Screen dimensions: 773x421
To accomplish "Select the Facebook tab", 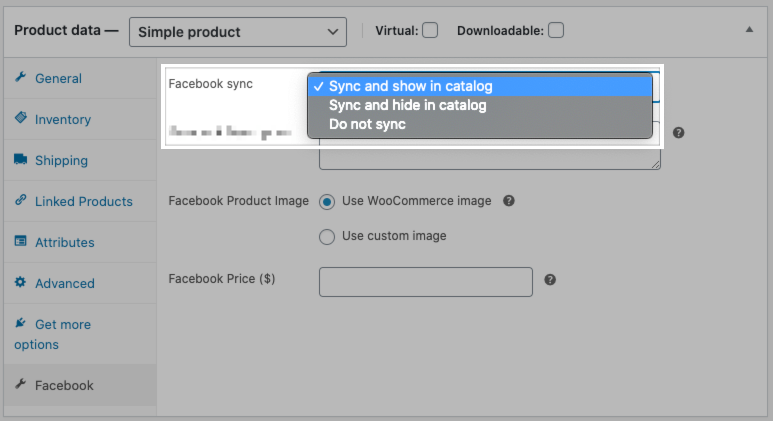I will click(x=80, y=385).
